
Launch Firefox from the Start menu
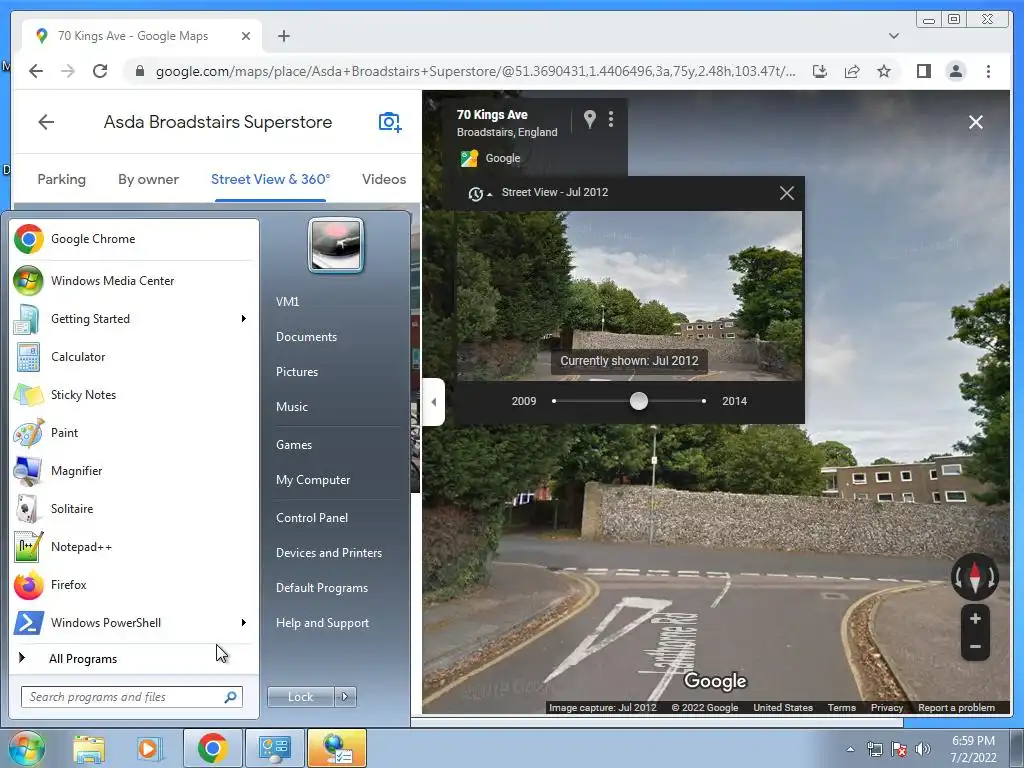click(134, 584)
